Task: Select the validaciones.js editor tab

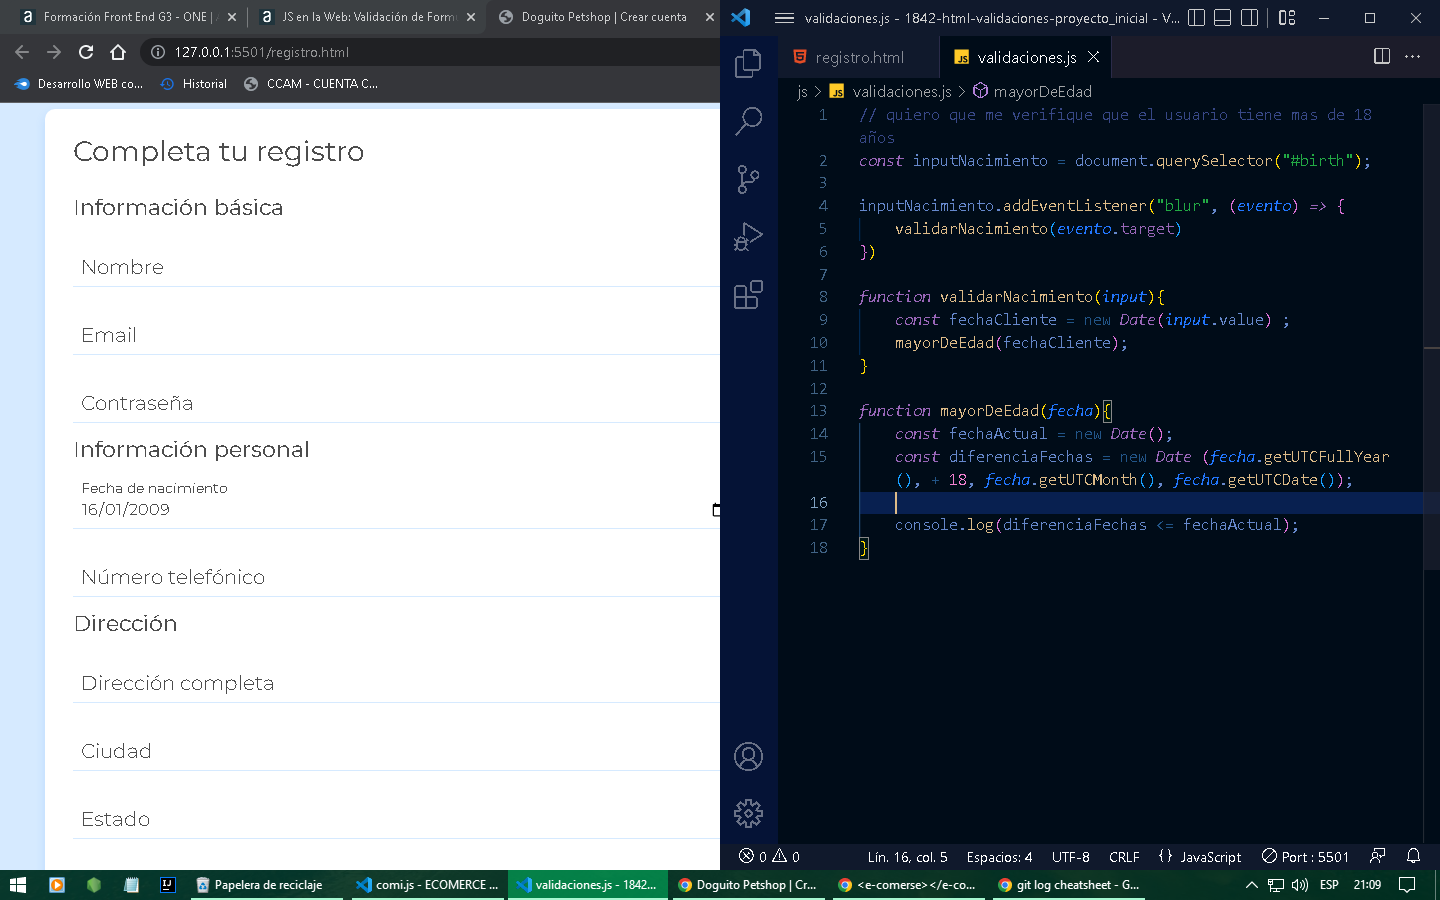Action: point(1026,57)
